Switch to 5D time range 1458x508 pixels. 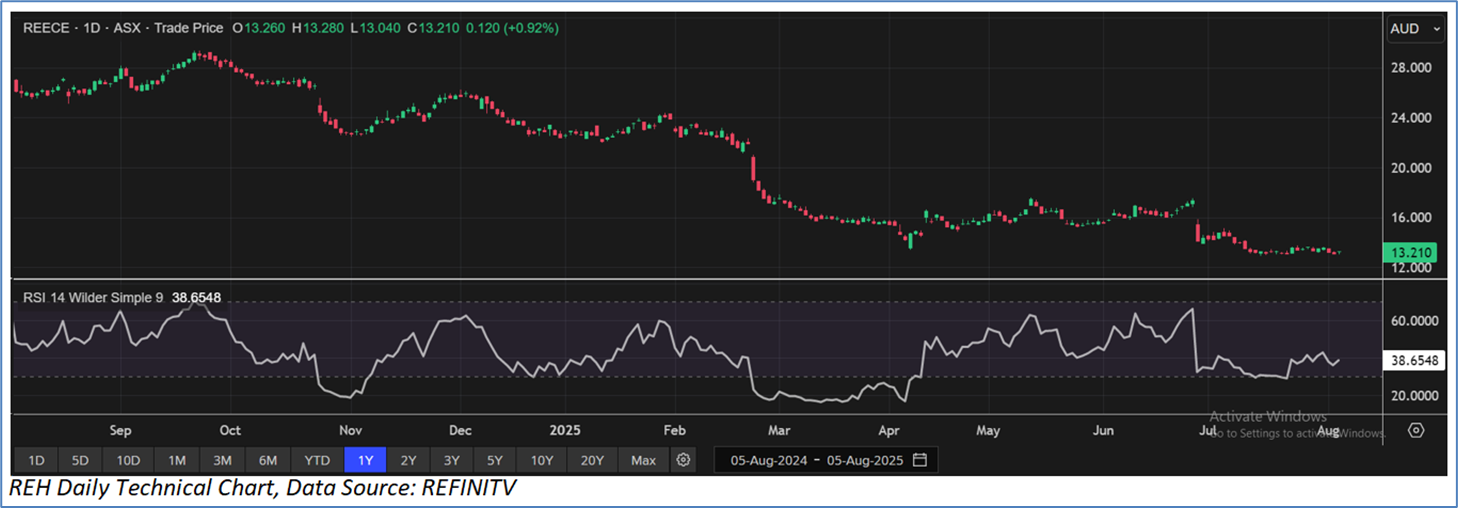coord(81,460)
